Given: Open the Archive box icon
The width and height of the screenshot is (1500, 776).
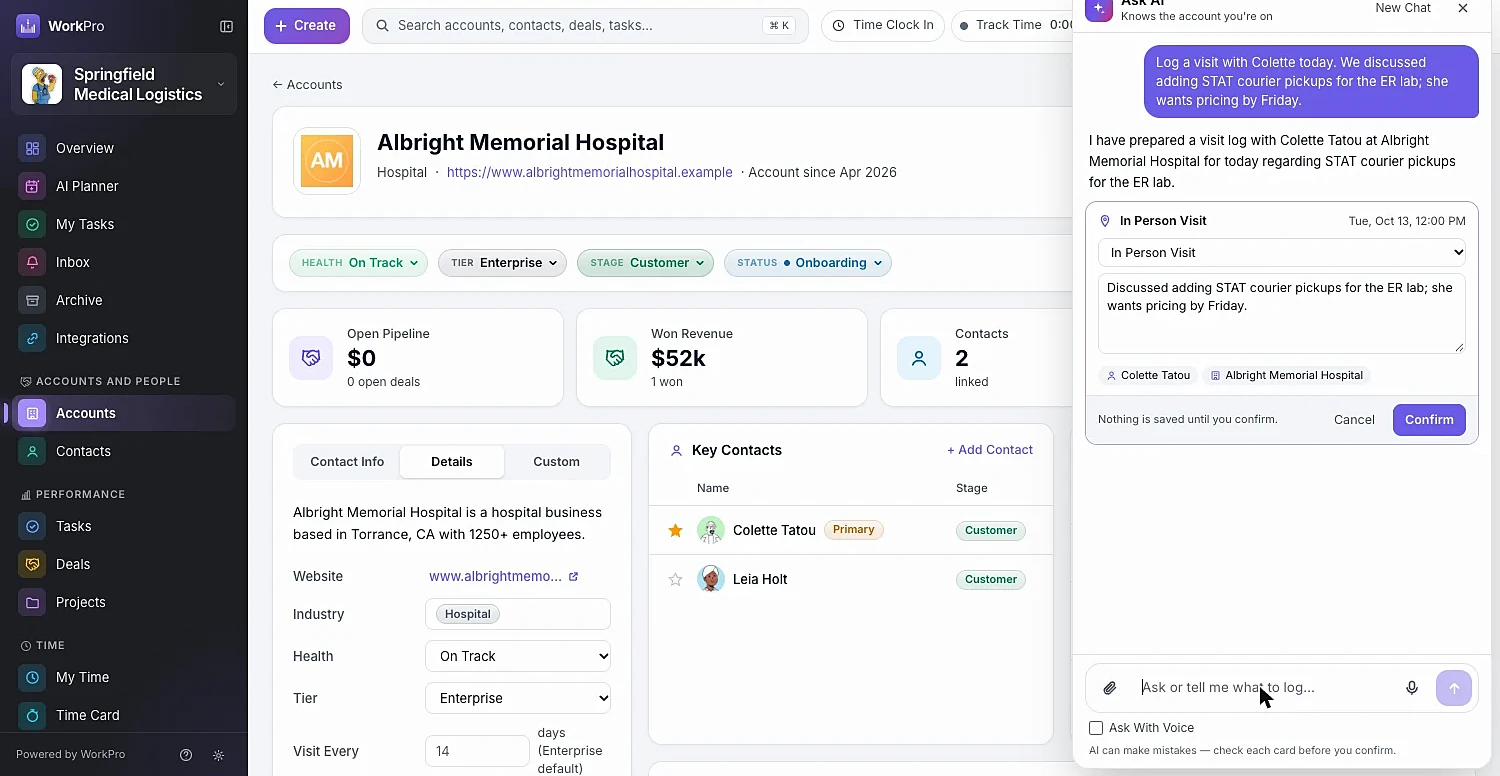Looking at the screenshot, I should (x=32, y=300).
